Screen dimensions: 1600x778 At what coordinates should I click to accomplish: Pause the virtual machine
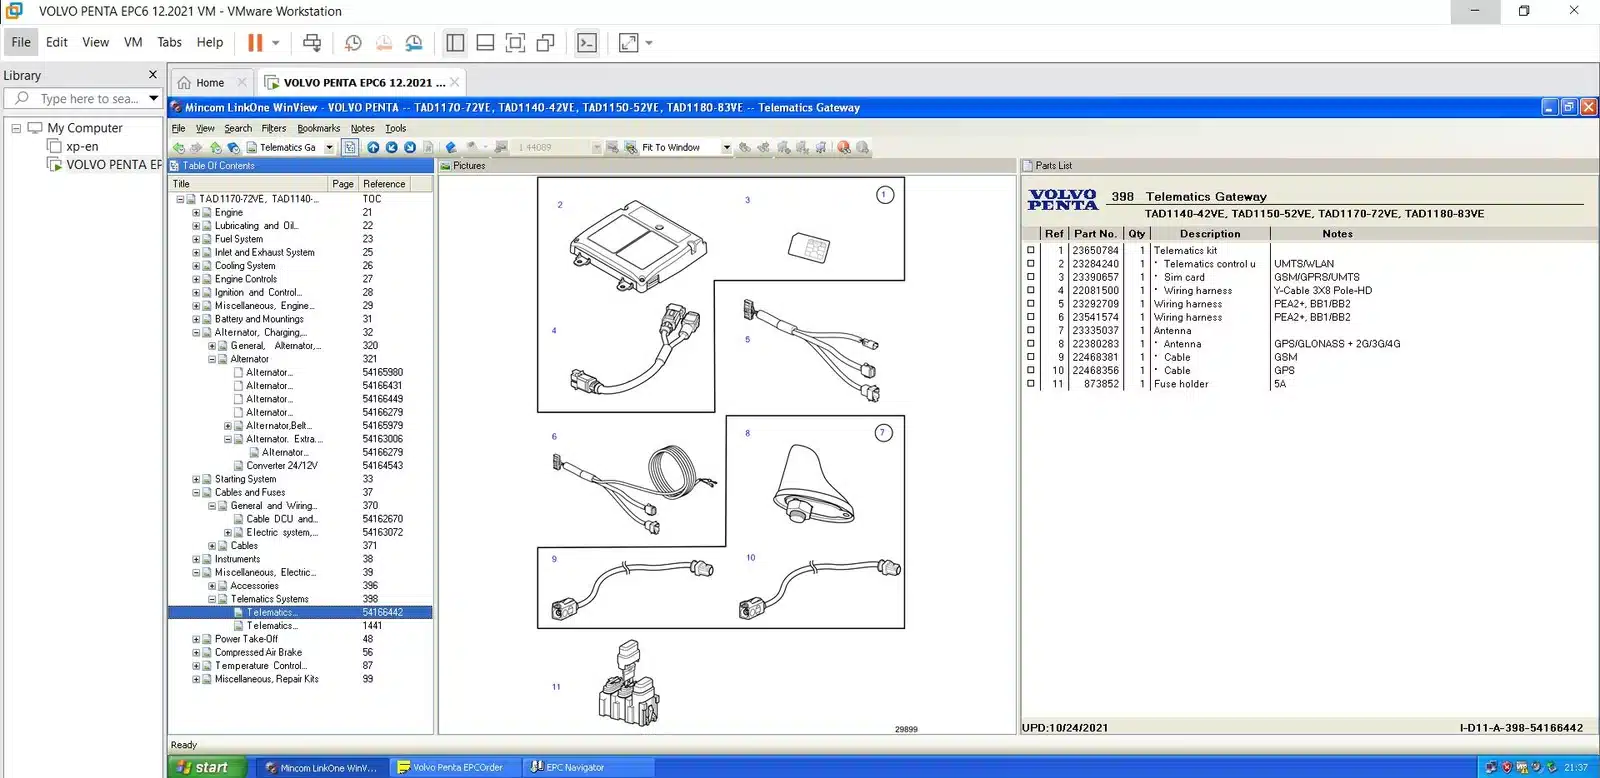tap(255, 43)
